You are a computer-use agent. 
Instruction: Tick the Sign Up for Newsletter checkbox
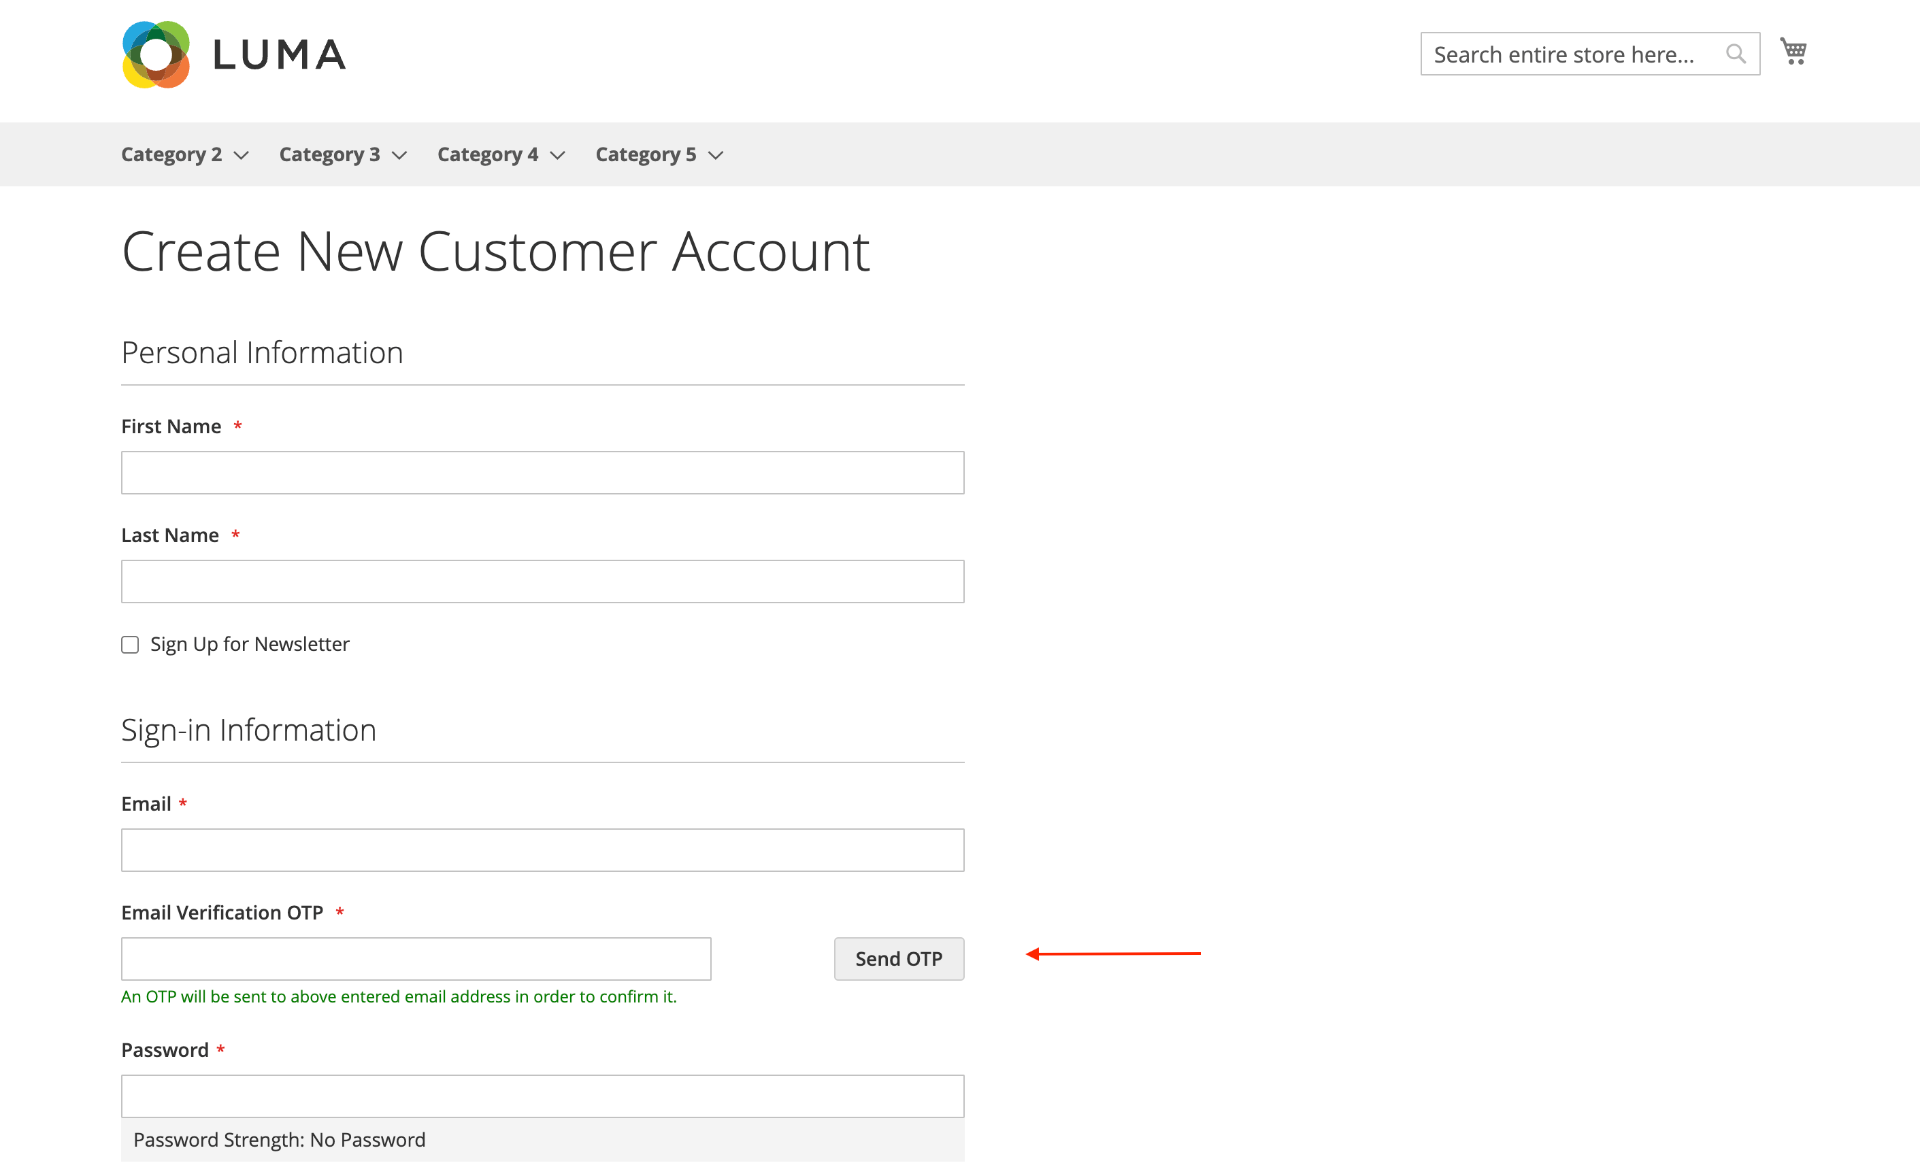[130, 645]
